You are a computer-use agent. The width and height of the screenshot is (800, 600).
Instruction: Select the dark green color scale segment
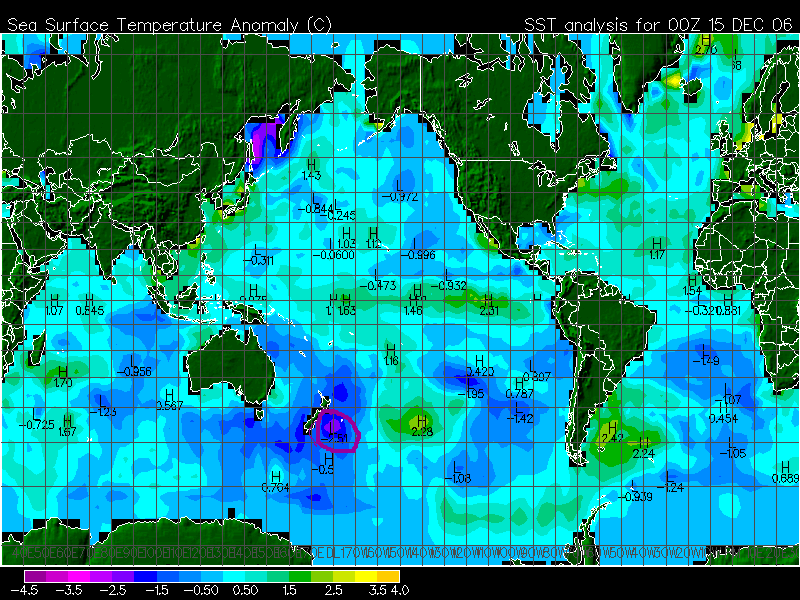[x=300, y=577]
